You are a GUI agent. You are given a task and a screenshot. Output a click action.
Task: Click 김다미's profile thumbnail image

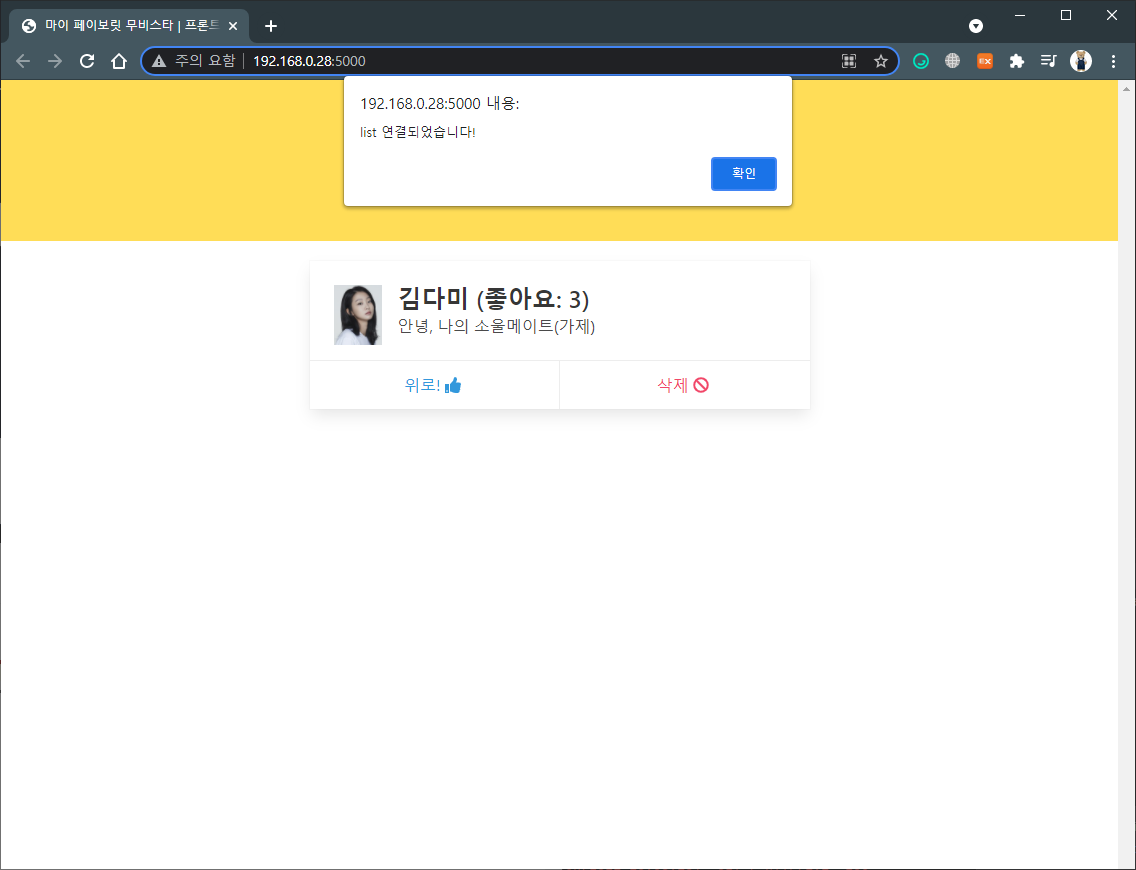(358, 314)
